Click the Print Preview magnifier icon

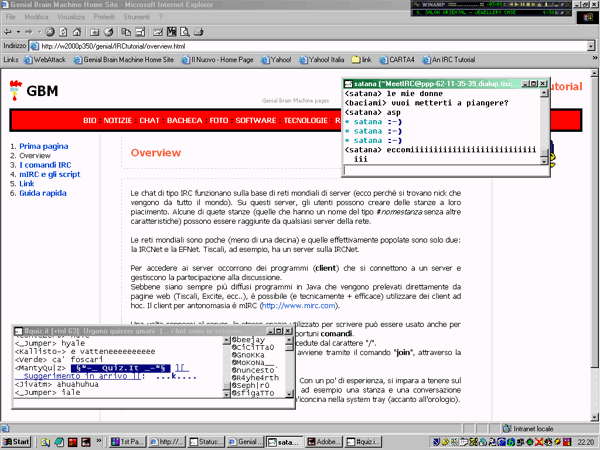pos(185,32)
